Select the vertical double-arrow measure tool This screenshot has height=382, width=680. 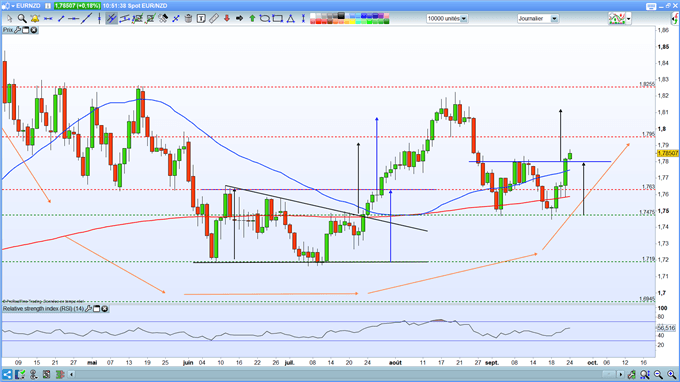(x=303, y=19)
